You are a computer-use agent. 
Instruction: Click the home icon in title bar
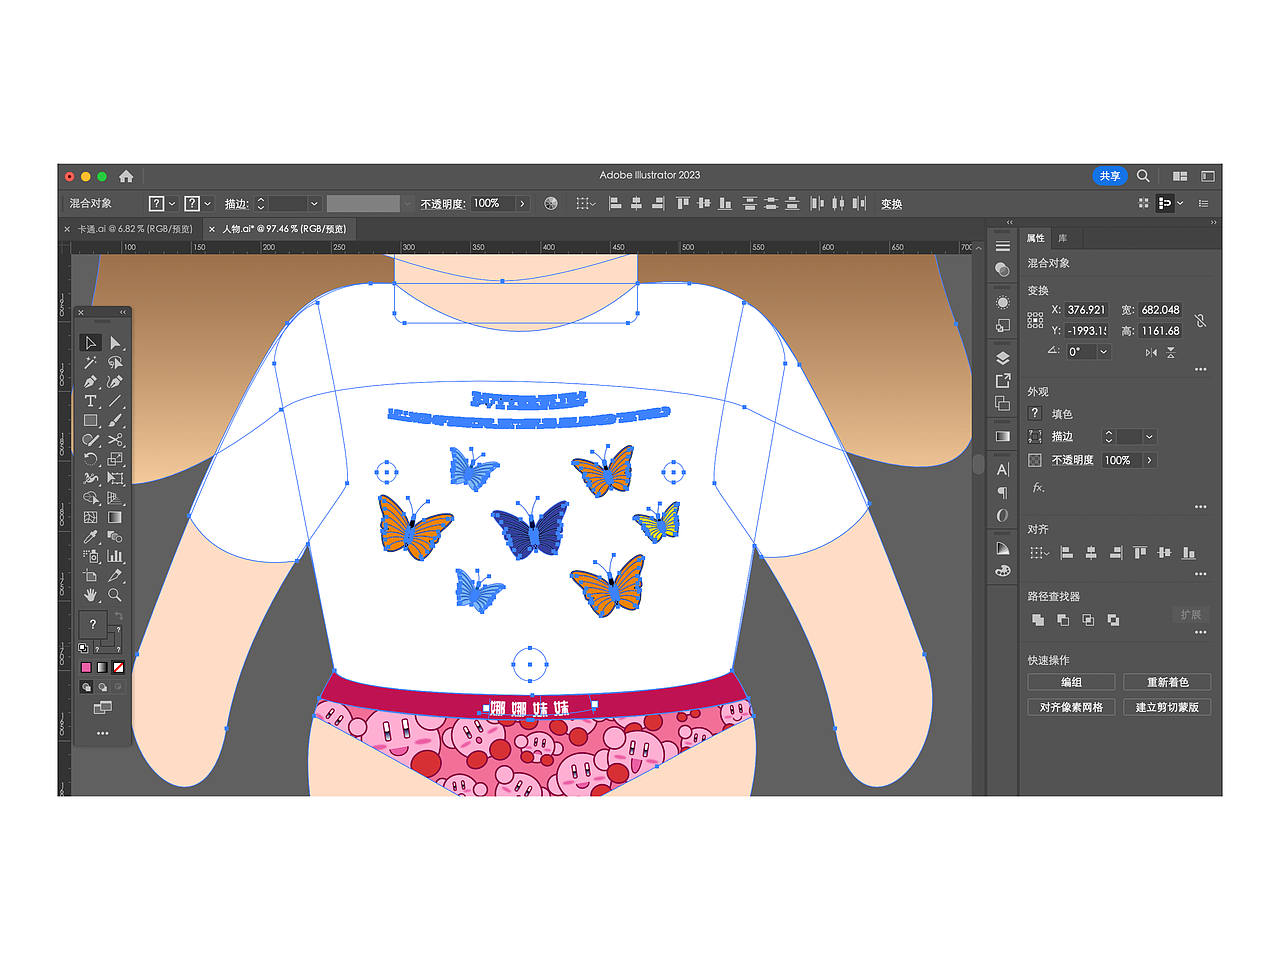point(126,176)
